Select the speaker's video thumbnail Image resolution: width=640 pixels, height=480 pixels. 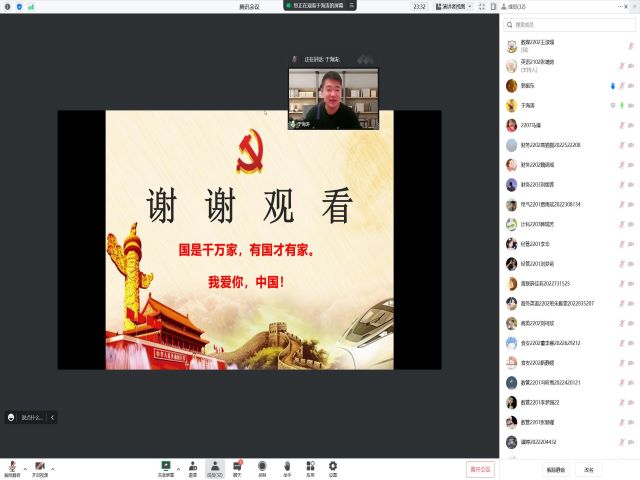click(333, 99)
